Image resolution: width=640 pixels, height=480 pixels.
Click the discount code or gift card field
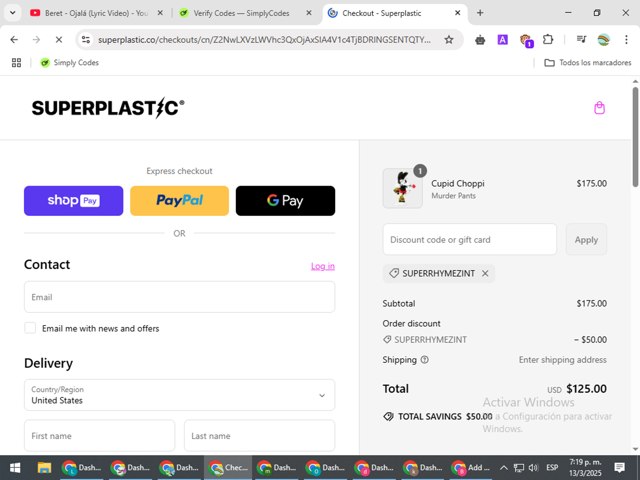[469, 240]
